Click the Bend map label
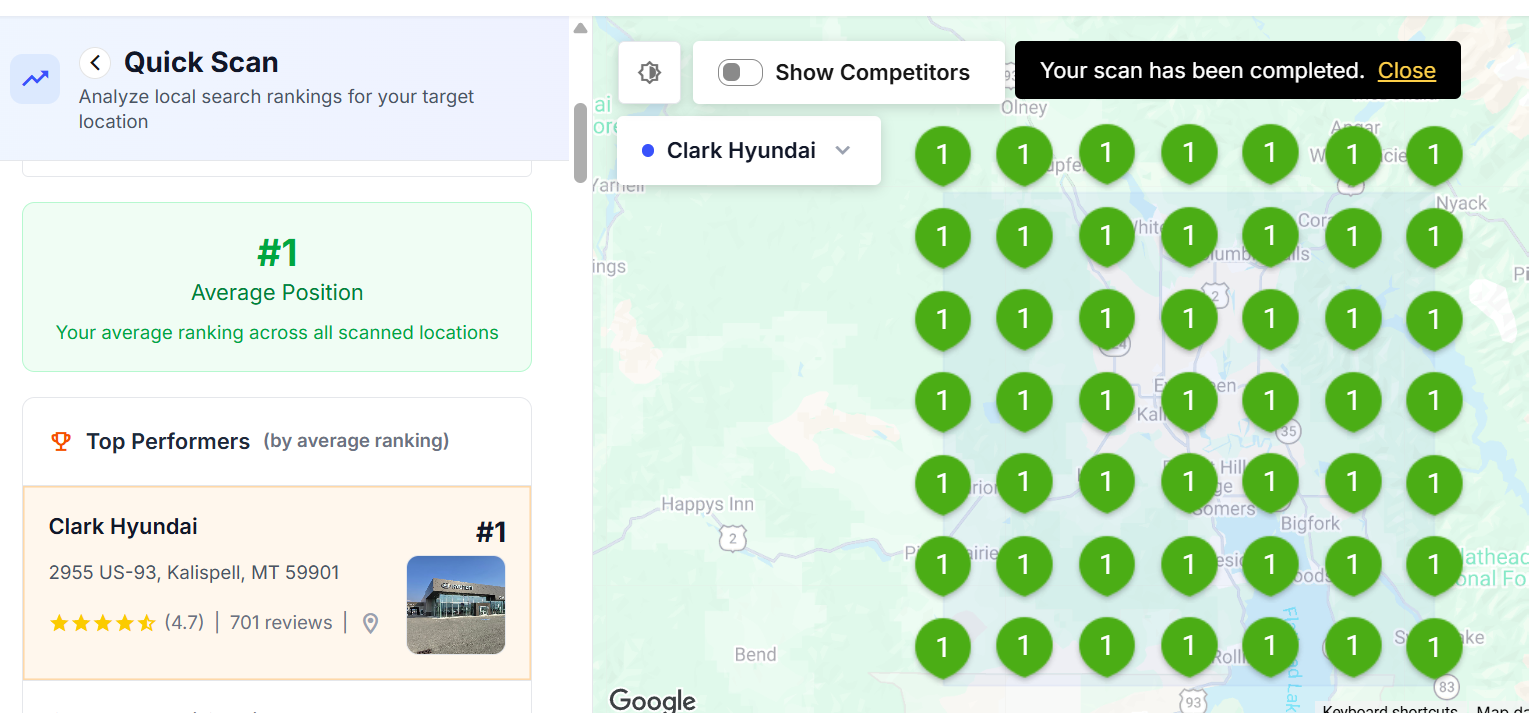The width and height of the screenshot is (1529, 713). pos(755,654)
